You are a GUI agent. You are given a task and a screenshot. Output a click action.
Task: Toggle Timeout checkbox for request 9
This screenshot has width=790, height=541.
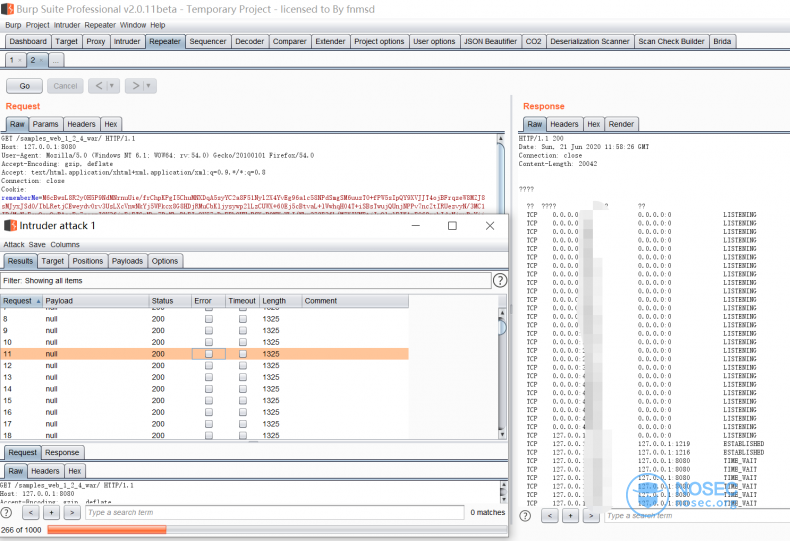[243, 330]
